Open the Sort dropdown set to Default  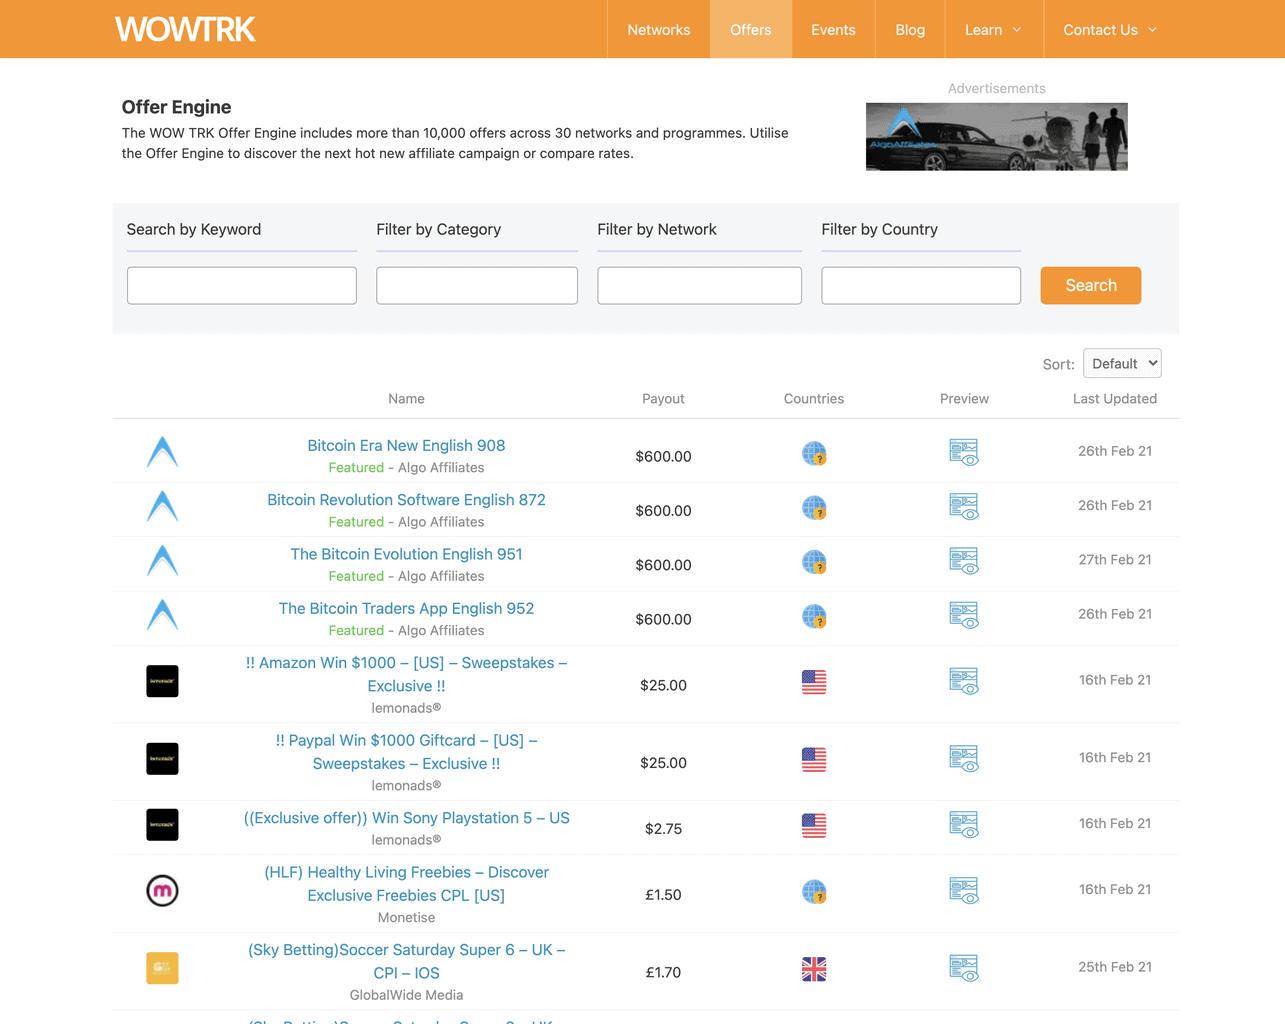click(x=1122, y=363)
